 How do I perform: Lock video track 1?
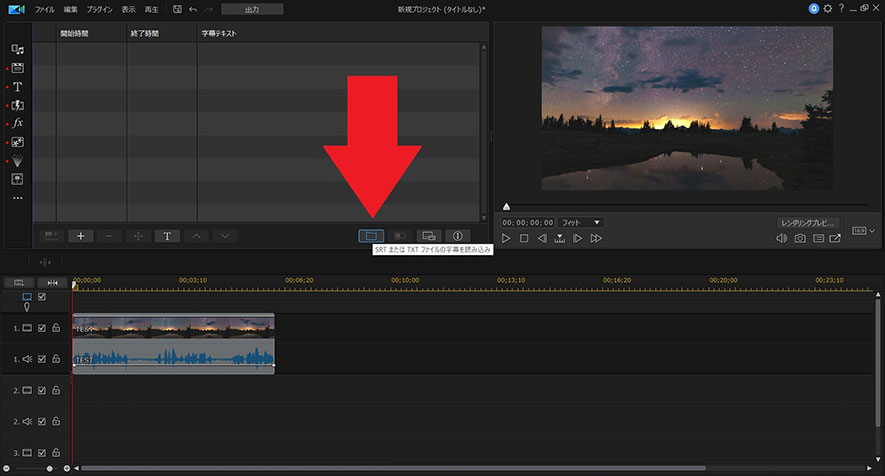click(x=56, y=327)
